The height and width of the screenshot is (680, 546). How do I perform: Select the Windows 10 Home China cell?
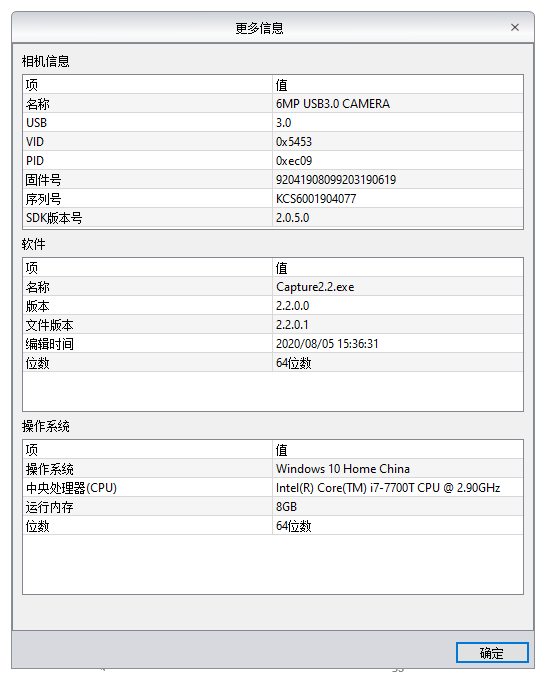(x=398, y=469)
